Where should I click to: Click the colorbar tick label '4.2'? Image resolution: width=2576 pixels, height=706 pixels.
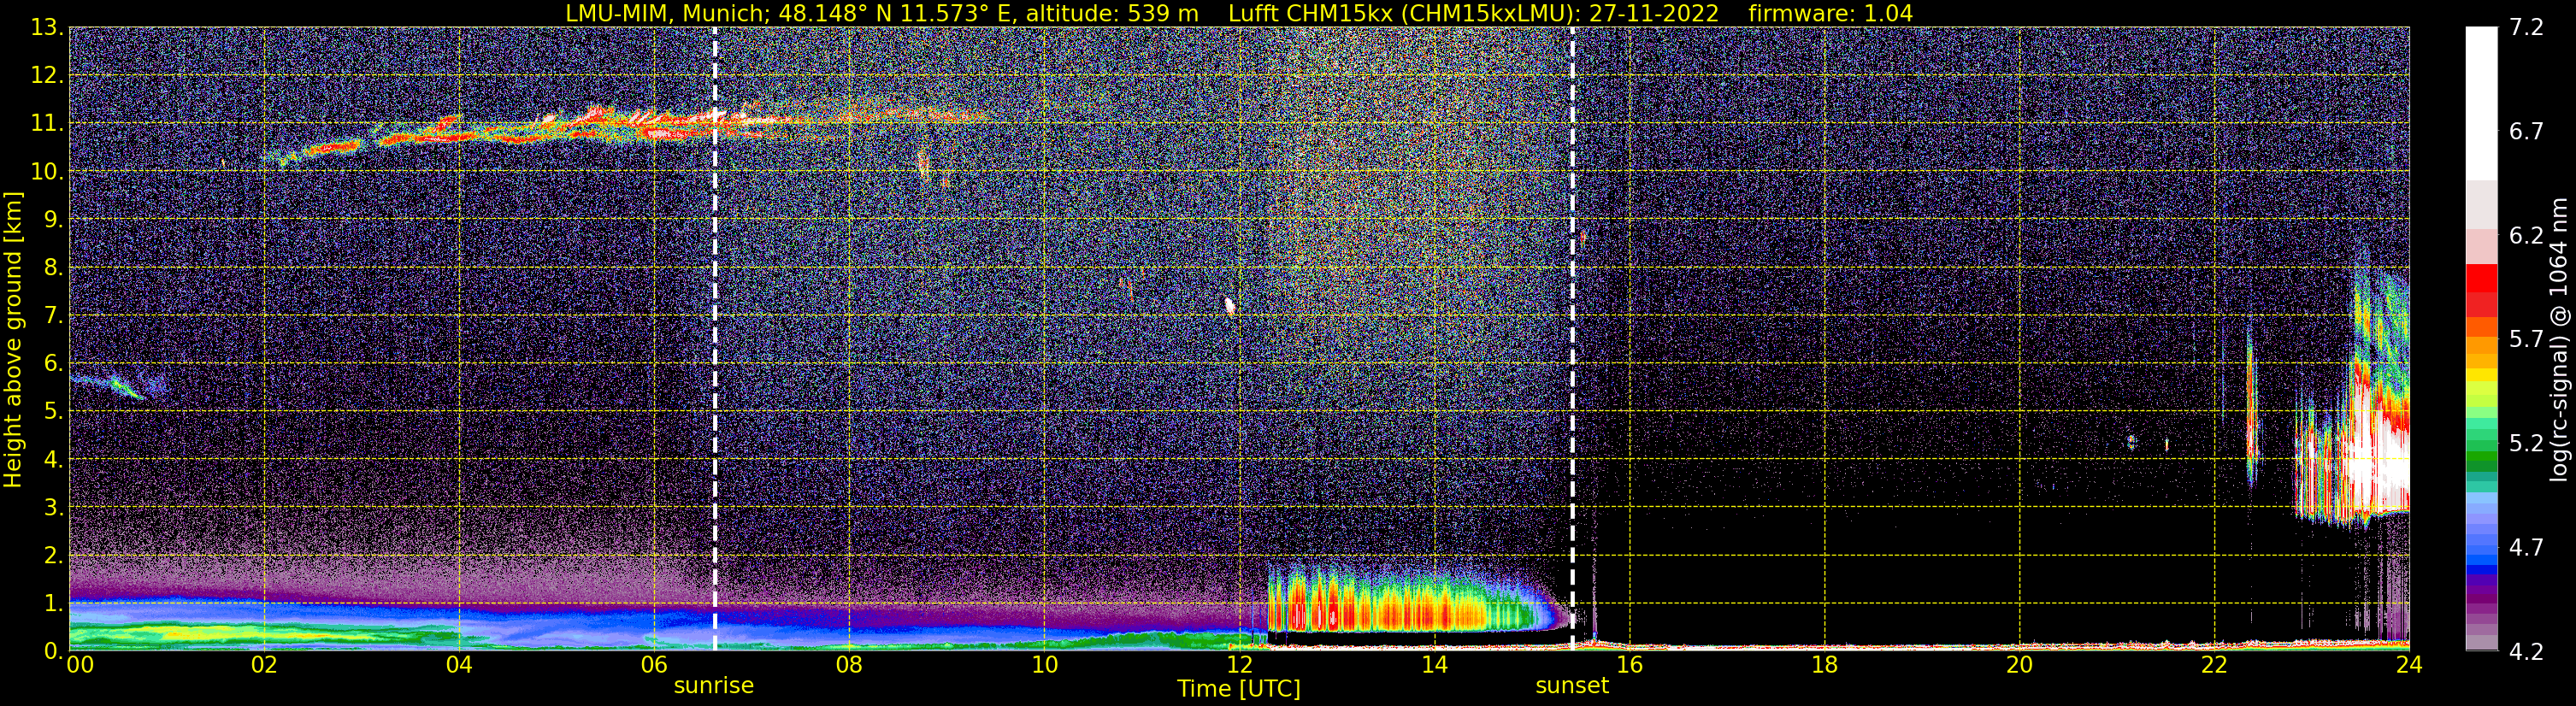[x=2526, y=652]
